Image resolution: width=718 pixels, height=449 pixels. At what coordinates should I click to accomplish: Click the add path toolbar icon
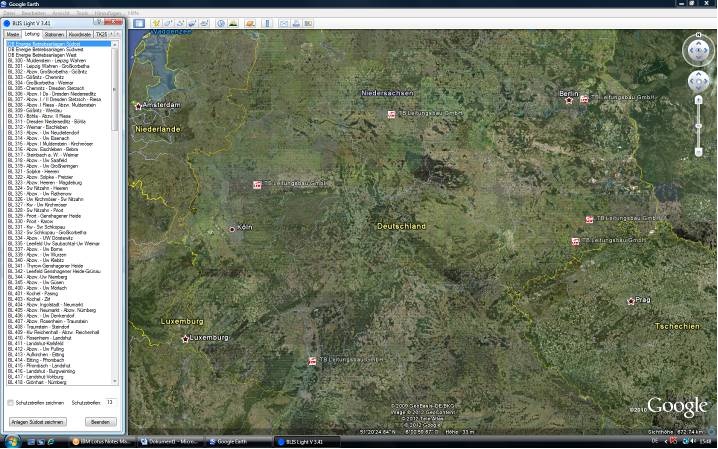click(x=180, y=23)
